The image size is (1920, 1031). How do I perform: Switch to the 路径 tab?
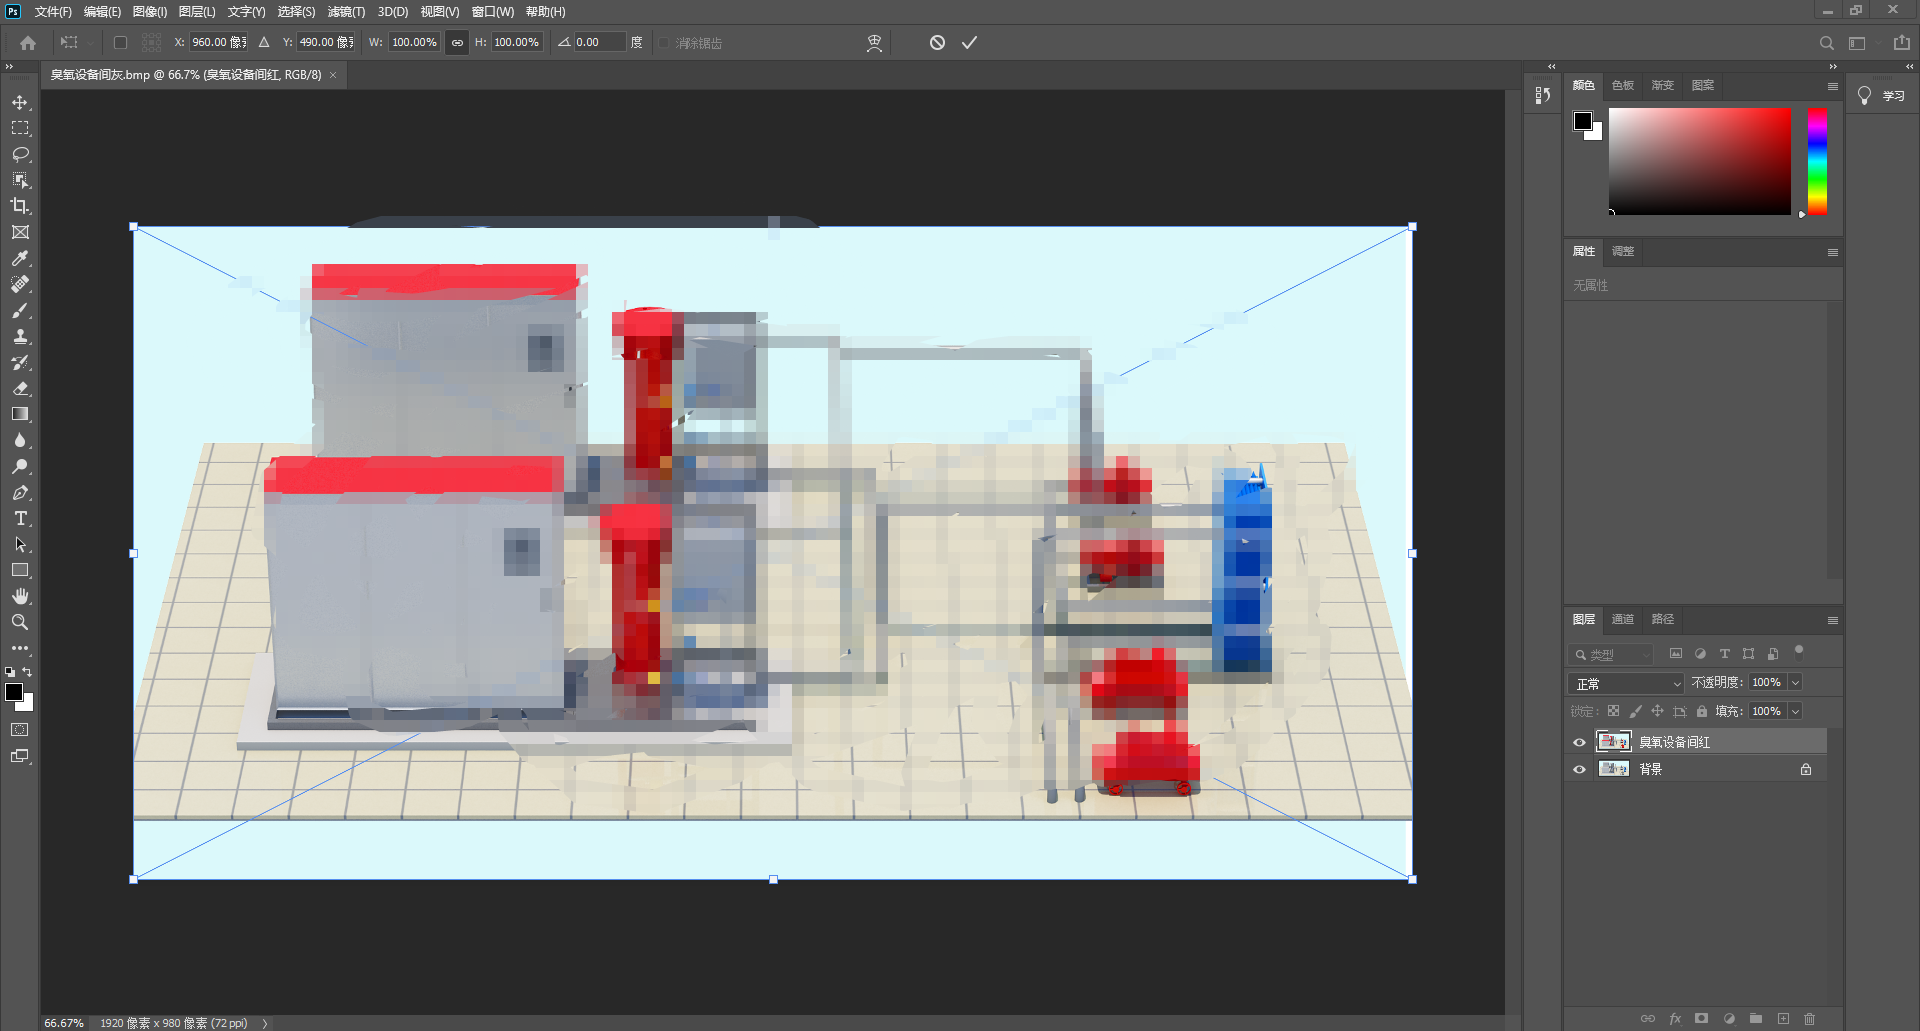pos(1663,619)
